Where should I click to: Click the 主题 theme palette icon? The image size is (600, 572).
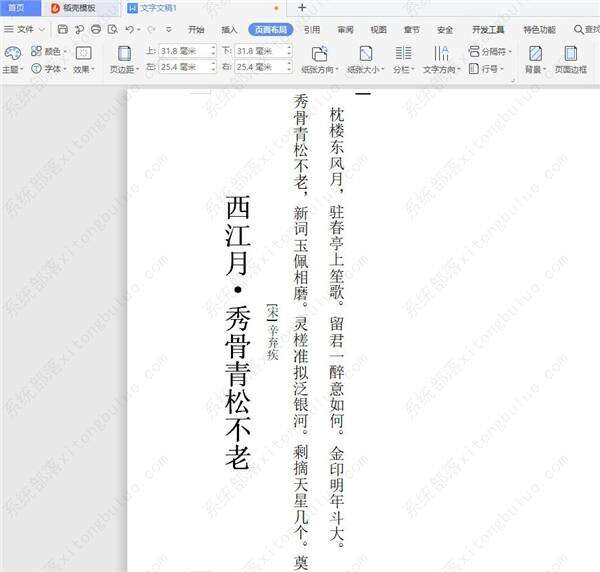tap(13, 54)
